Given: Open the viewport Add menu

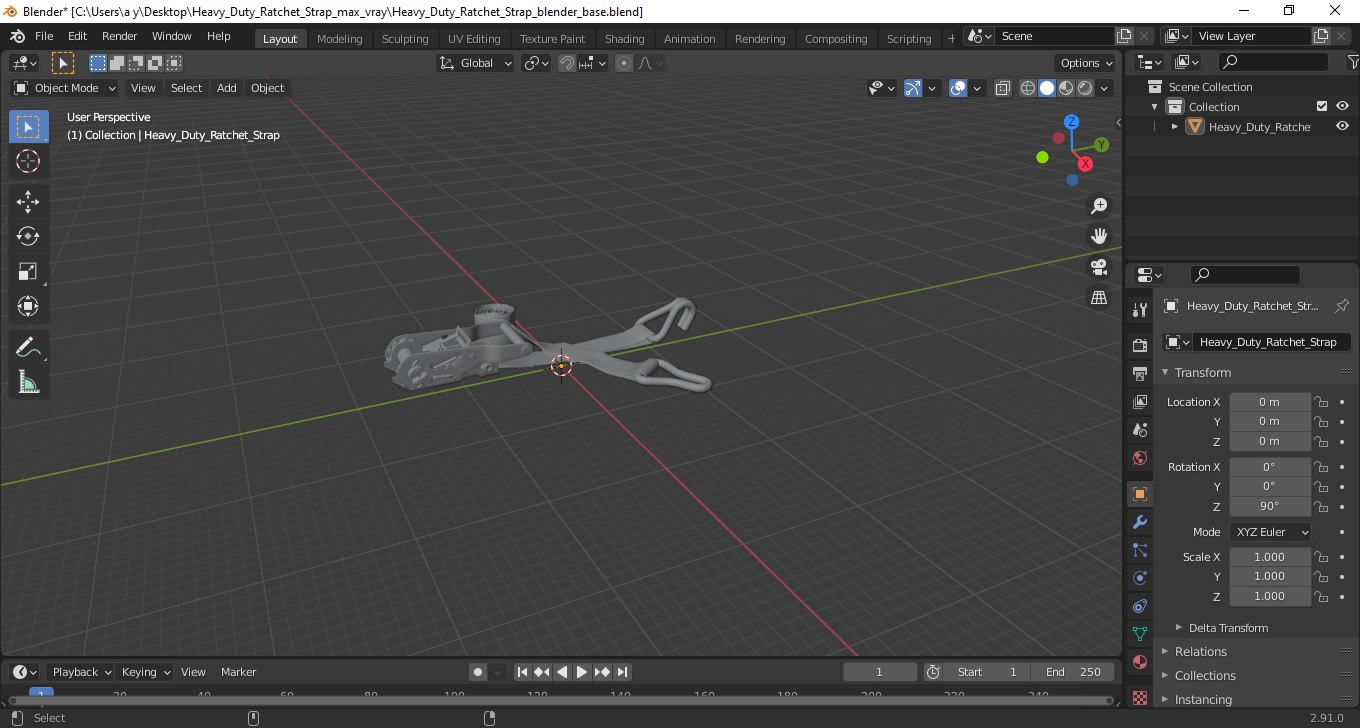Looking at the screenshot, I should coord(227,88).
